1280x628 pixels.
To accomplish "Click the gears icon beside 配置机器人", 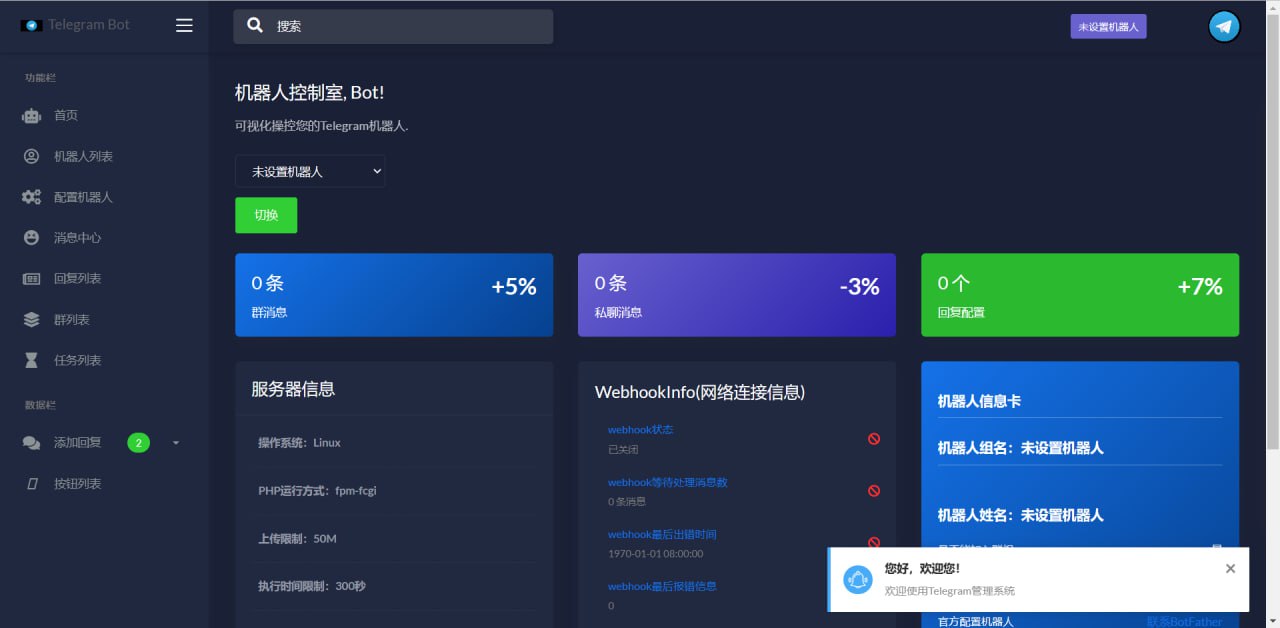I will coord(32,197).
